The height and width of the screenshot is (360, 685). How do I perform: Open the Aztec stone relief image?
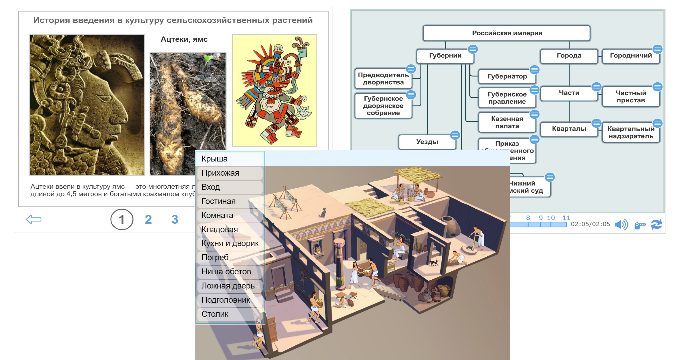(87, 105)
